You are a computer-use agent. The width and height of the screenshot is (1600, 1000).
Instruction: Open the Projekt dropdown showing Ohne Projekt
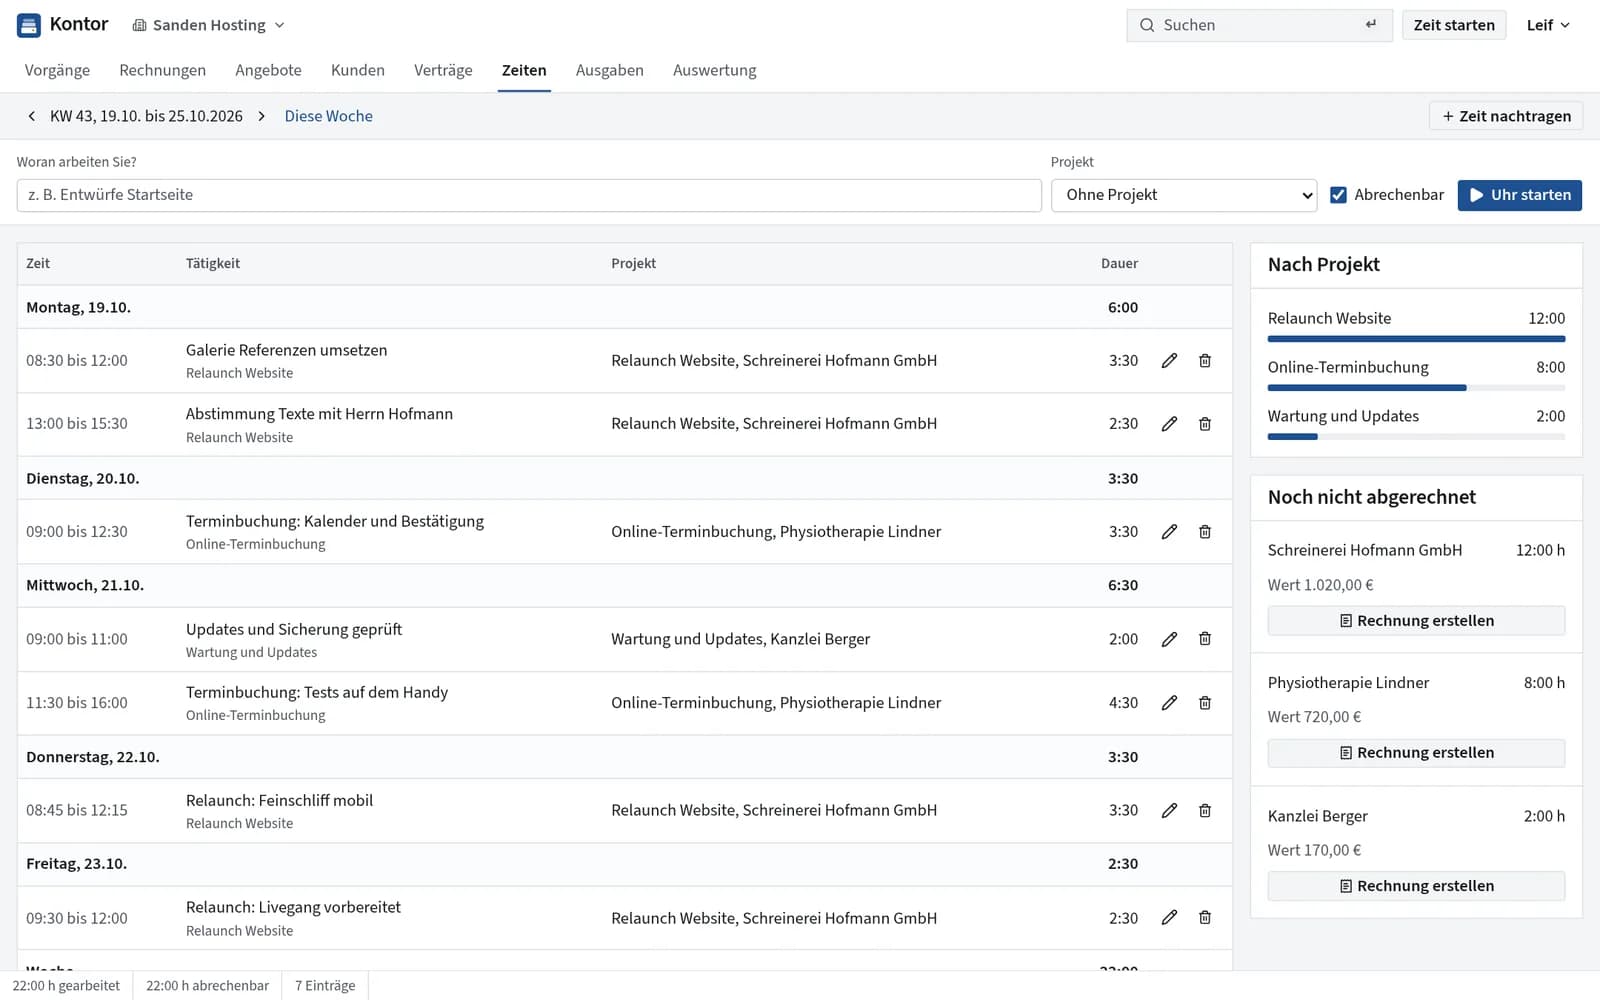point(1184,195)
